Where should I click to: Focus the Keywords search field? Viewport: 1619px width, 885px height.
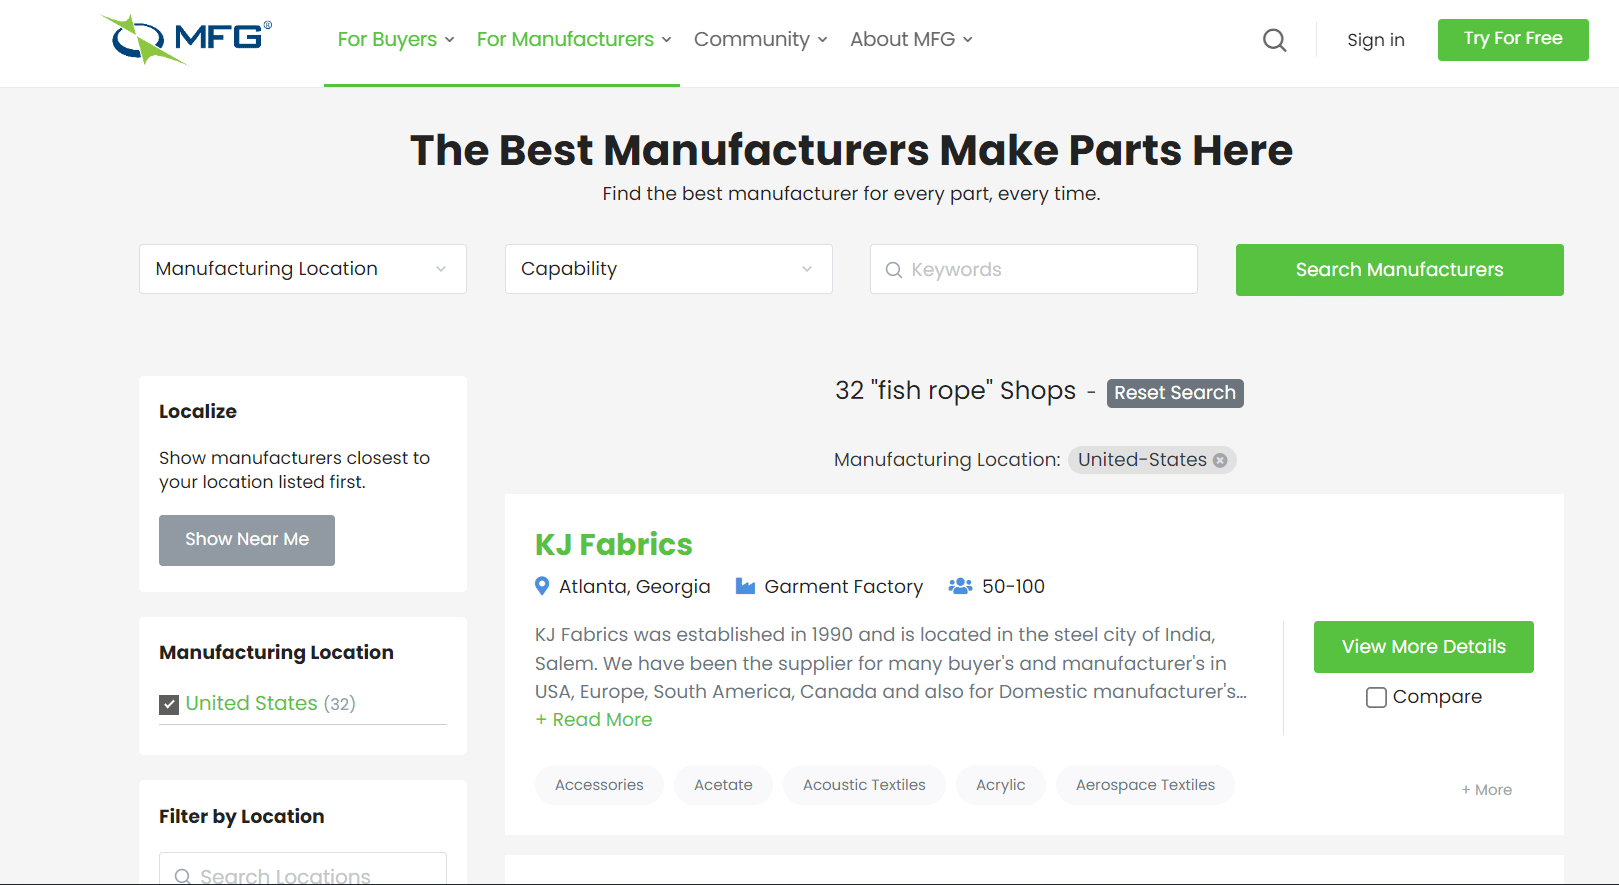click(x=1034, y=269)
